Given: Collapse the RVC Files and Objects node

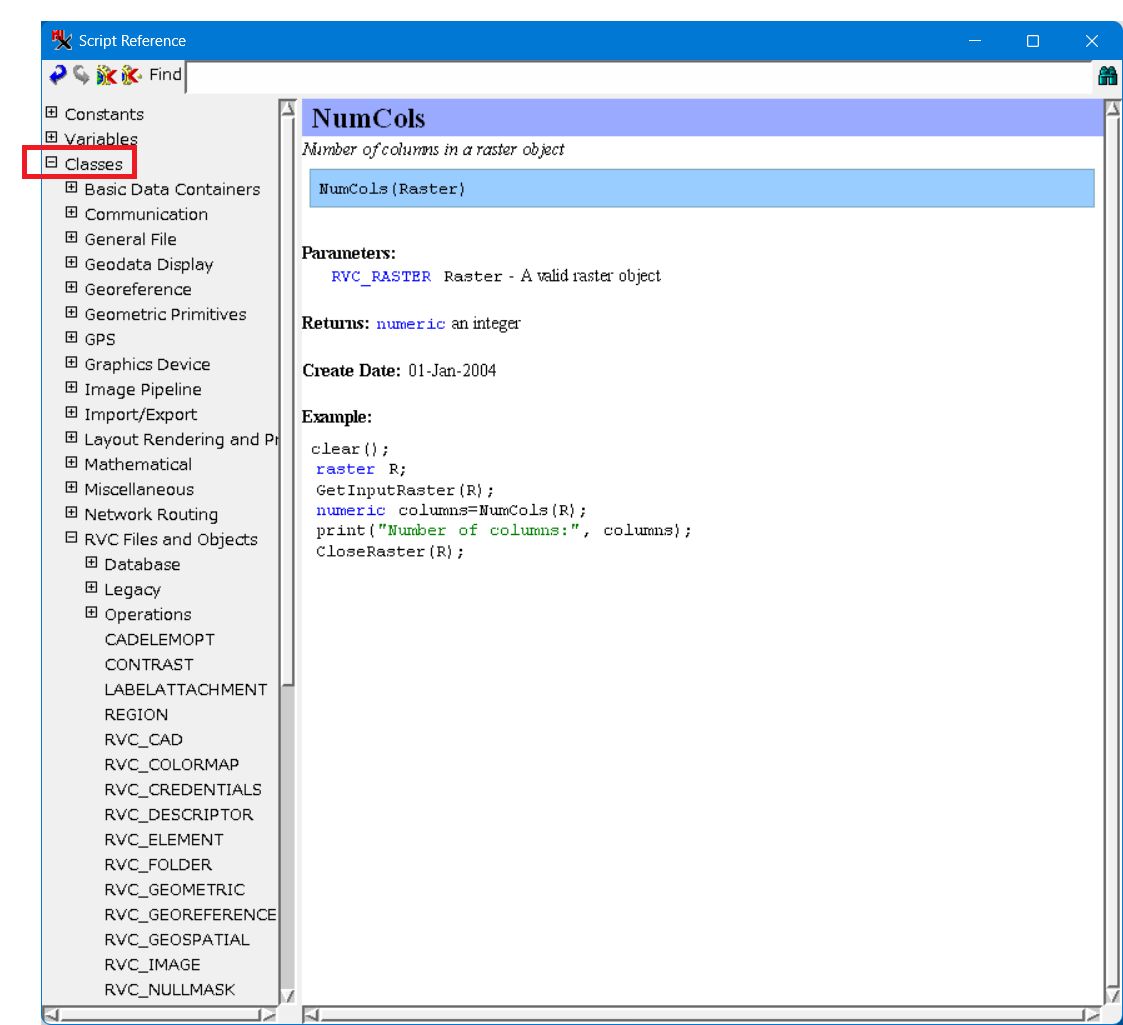Looking at the screenshot, I should click(x=71, y=539).
